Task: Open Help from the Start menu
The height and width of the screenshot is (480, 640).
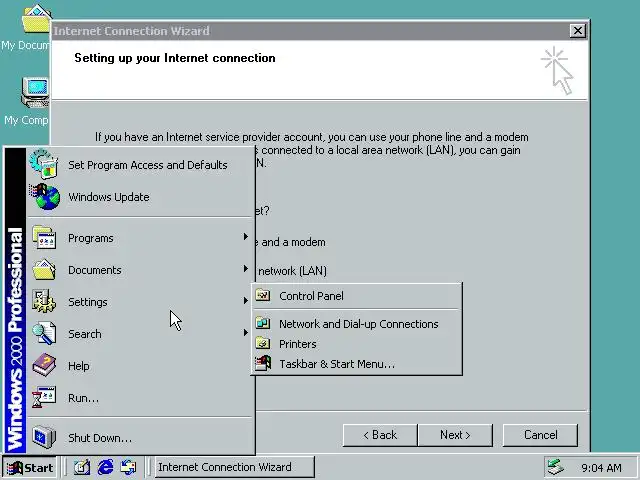Action: tap(139, 366)
